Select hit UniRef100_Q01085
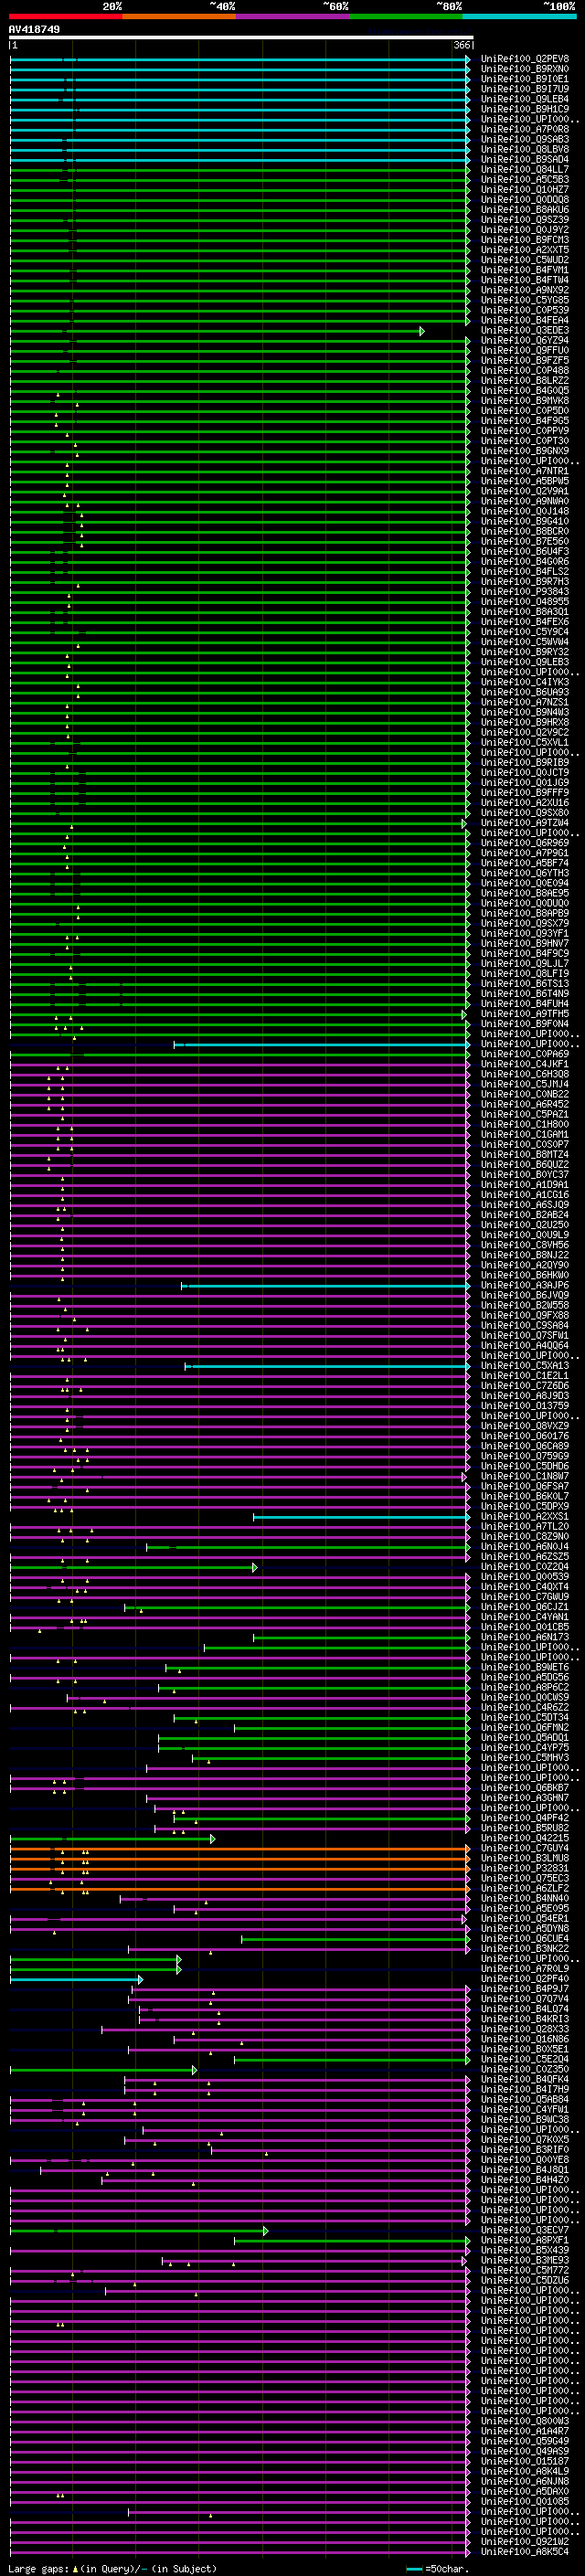The width and height of the screenshot is (585, 2576). (525, 2501)
